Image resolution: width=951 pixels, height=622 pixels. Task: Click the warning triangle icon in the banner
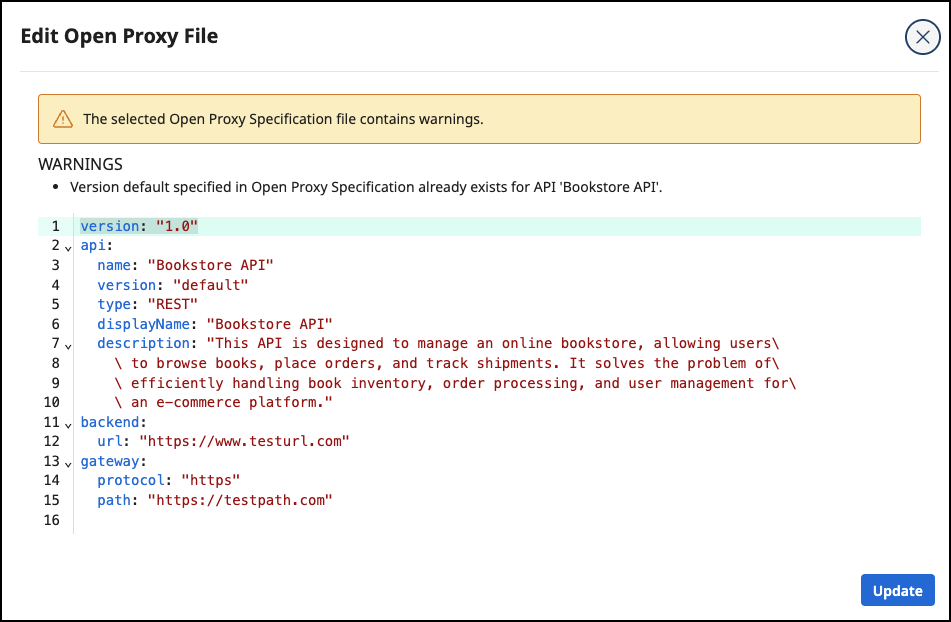[64, 118]
